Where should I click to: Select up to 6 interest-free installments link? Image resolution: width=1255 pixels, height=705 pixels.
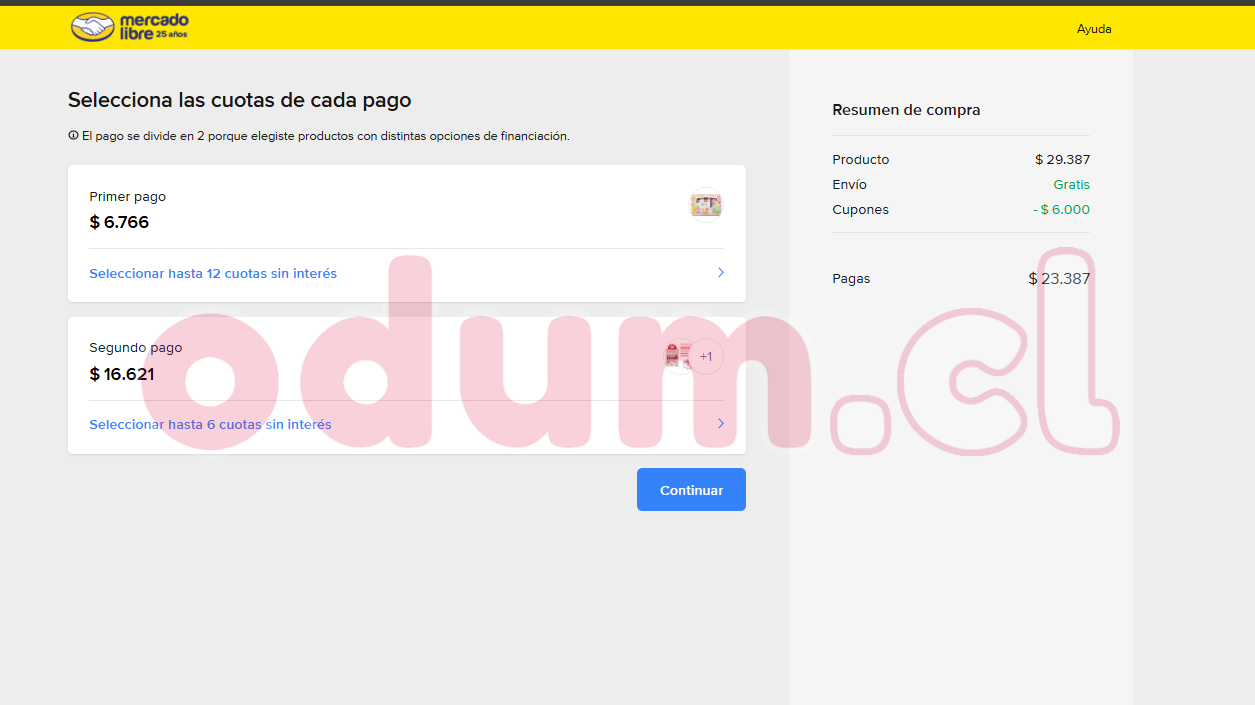tap(210, 424)
